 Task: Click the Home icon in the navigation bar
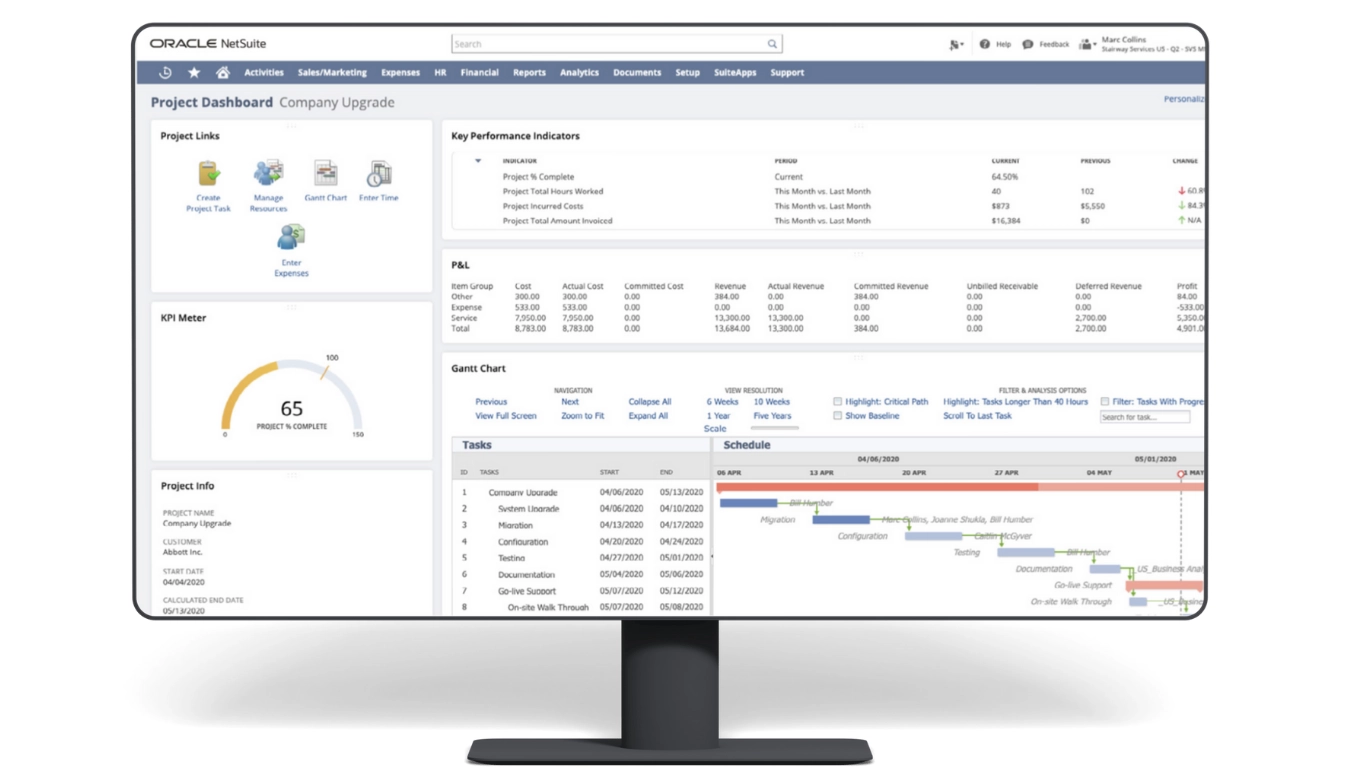pos(223,73)
